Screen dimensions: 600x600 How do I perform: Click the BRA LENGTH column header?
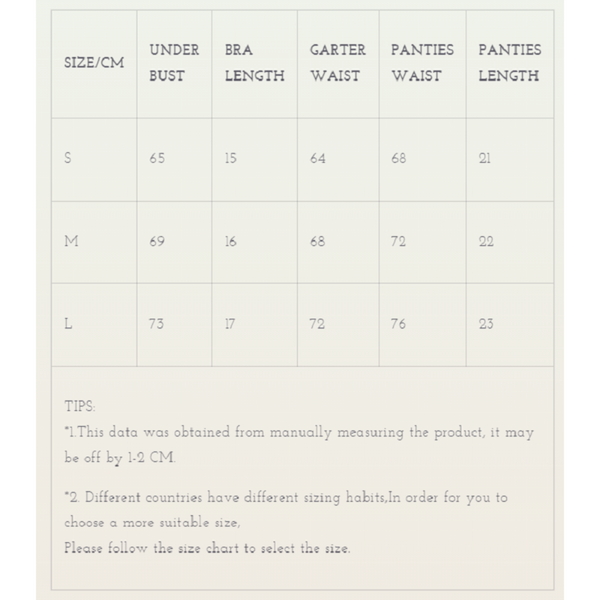click(254, 62)
